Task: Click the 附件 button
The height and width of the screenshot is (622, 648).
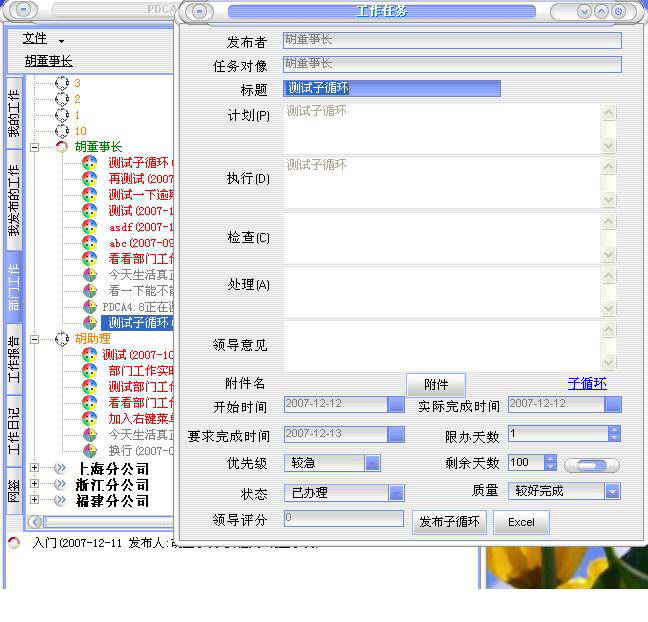Action: [x=436, y=384]
